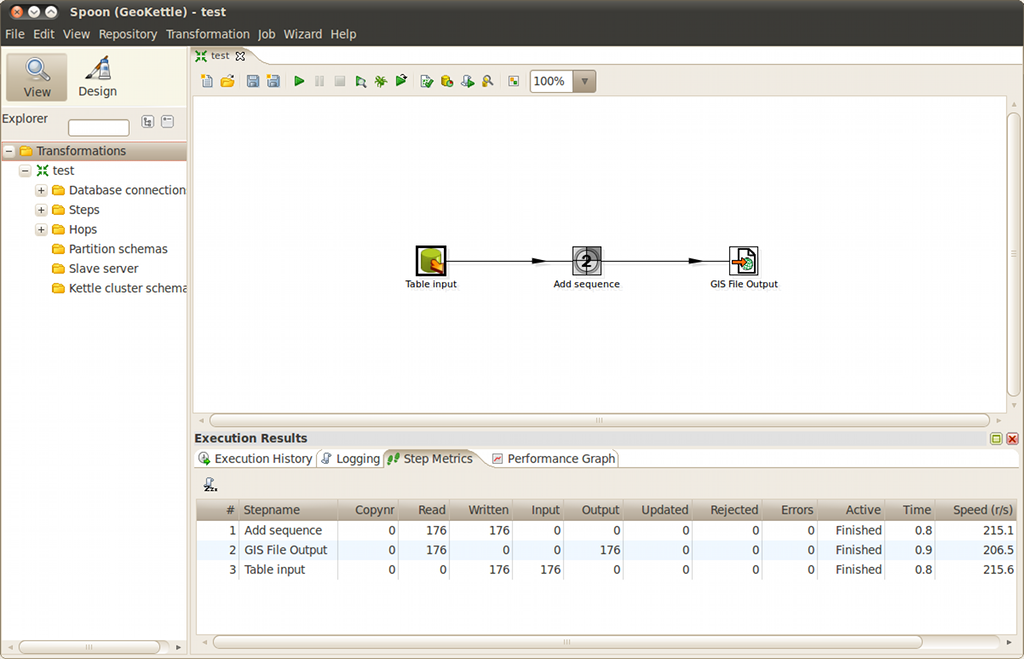Open the Execution History tab
The height and width of the screenshot is (659, 1024).
(255, 458)
